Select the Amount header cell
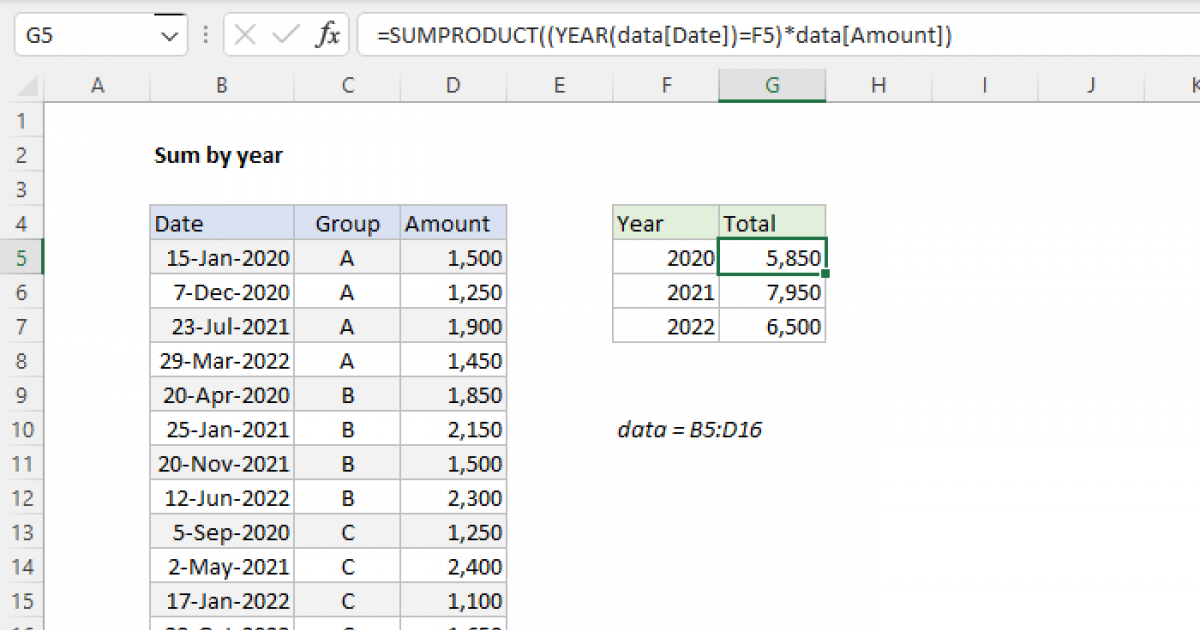The width and height of the screenshot is (1200, 630). click(x=451, y=223)
